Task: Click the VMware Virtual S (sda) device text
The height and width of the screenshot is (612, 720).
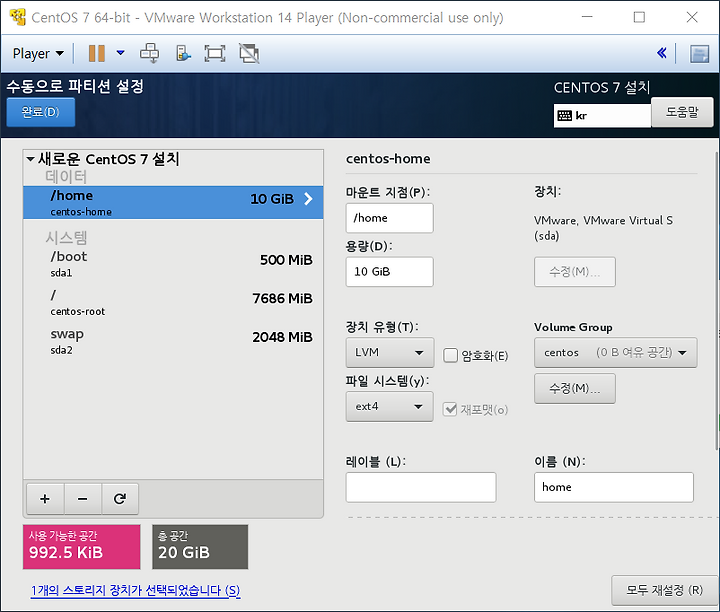Action: click(603, 228)
